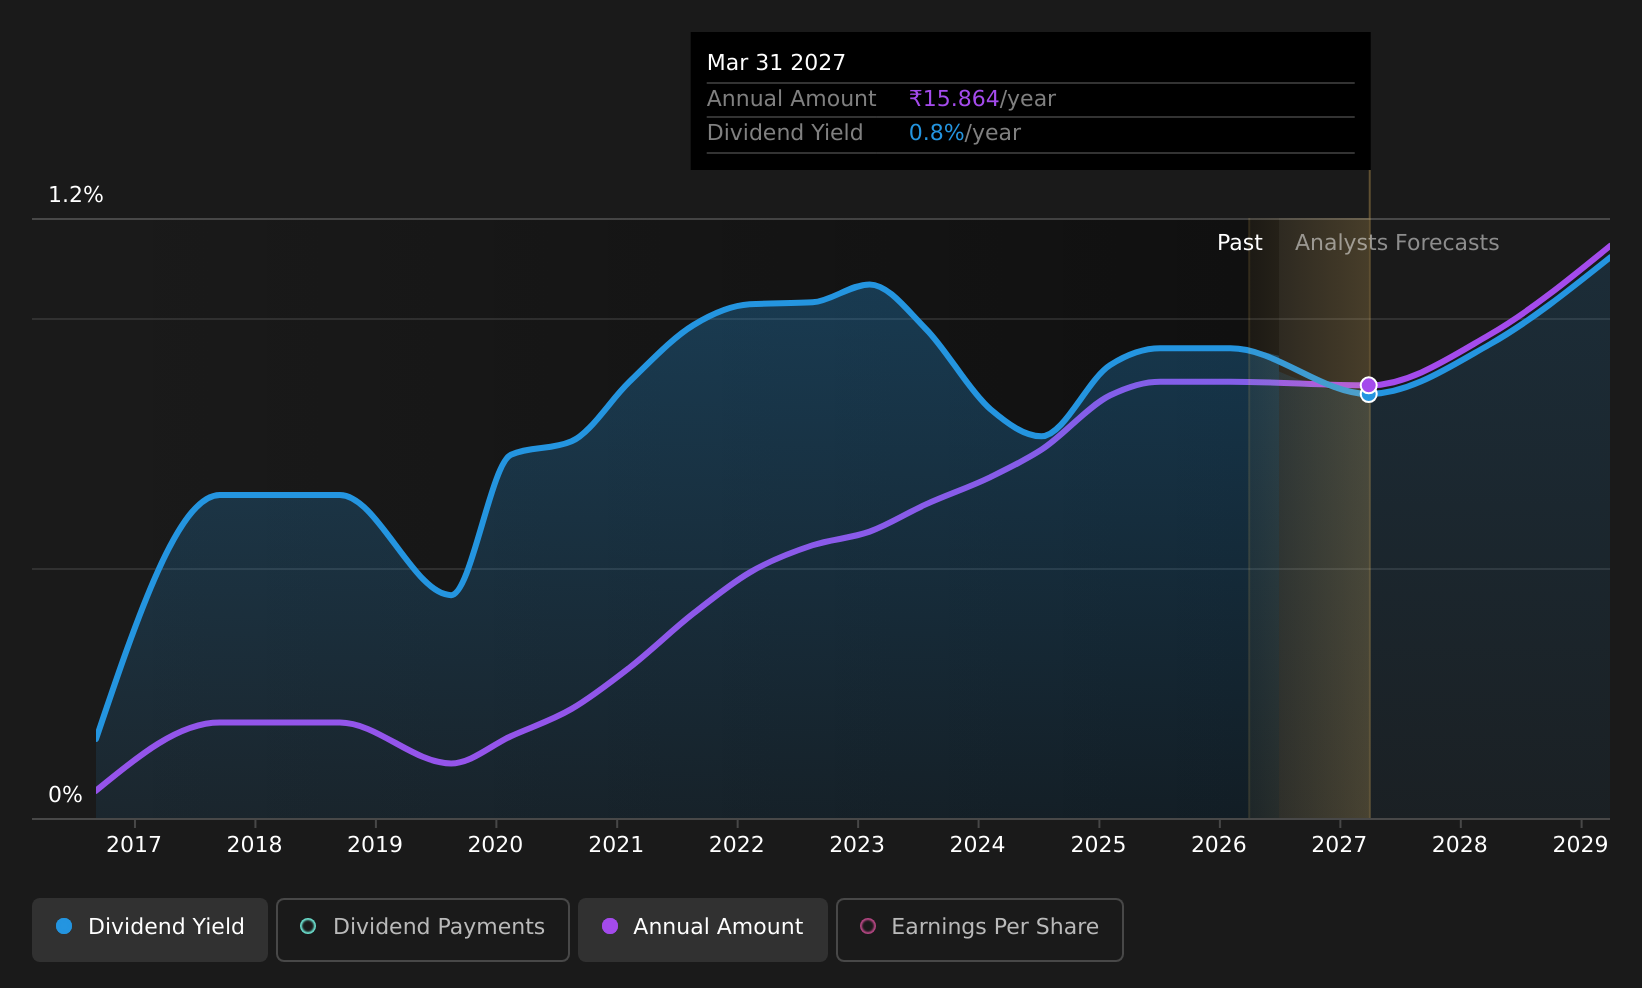Click the 2023 x-axis label
This screenshot has height=988, width=1642.
[x=857, y=845]
